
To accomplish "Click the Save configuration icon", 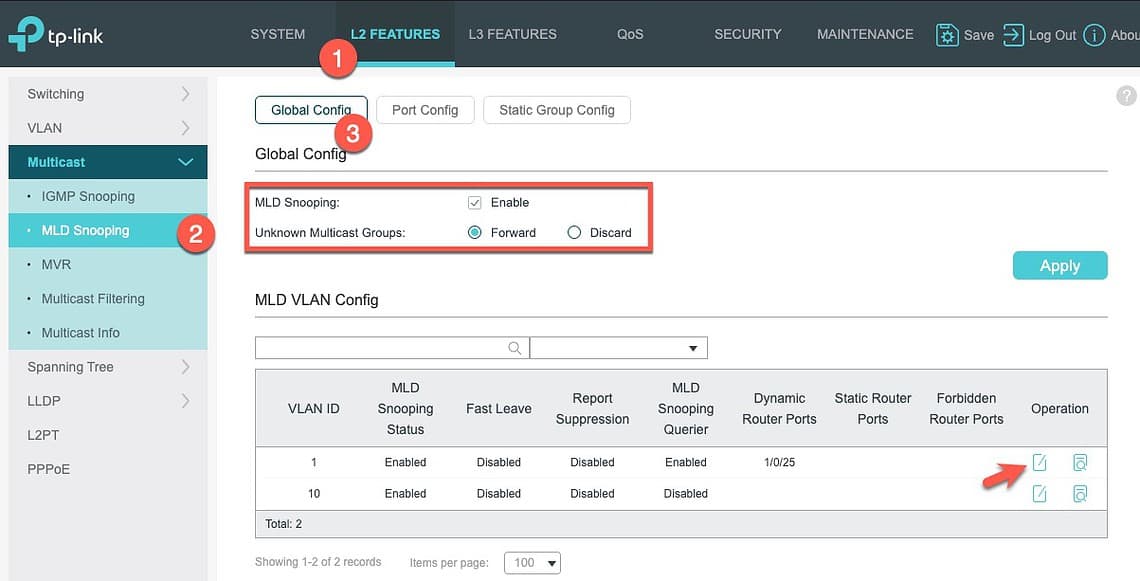I will pos(947,34).
